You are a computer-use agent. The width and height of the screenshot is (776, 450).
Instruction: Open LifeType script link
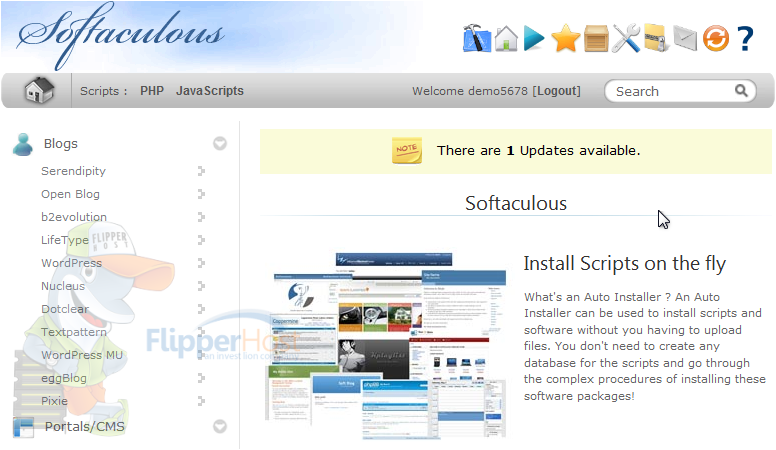65,240
